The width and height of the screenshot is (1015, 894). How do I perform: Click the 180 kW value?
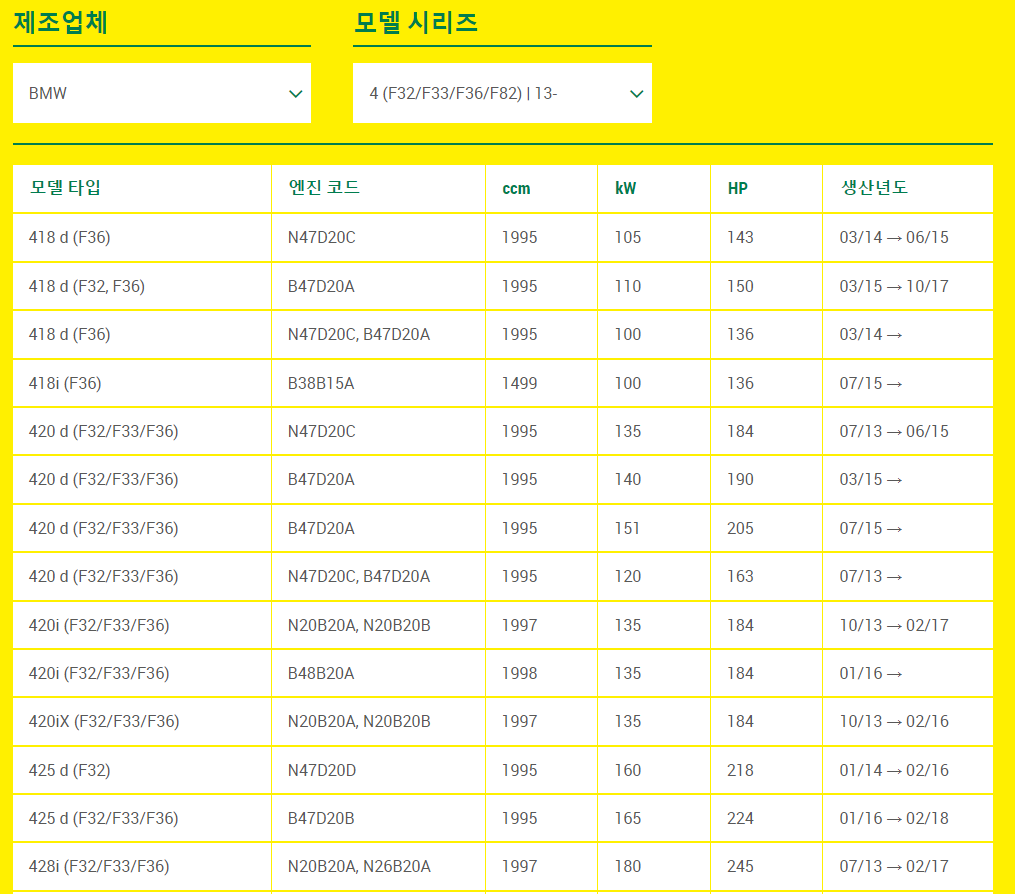point(628,866)
